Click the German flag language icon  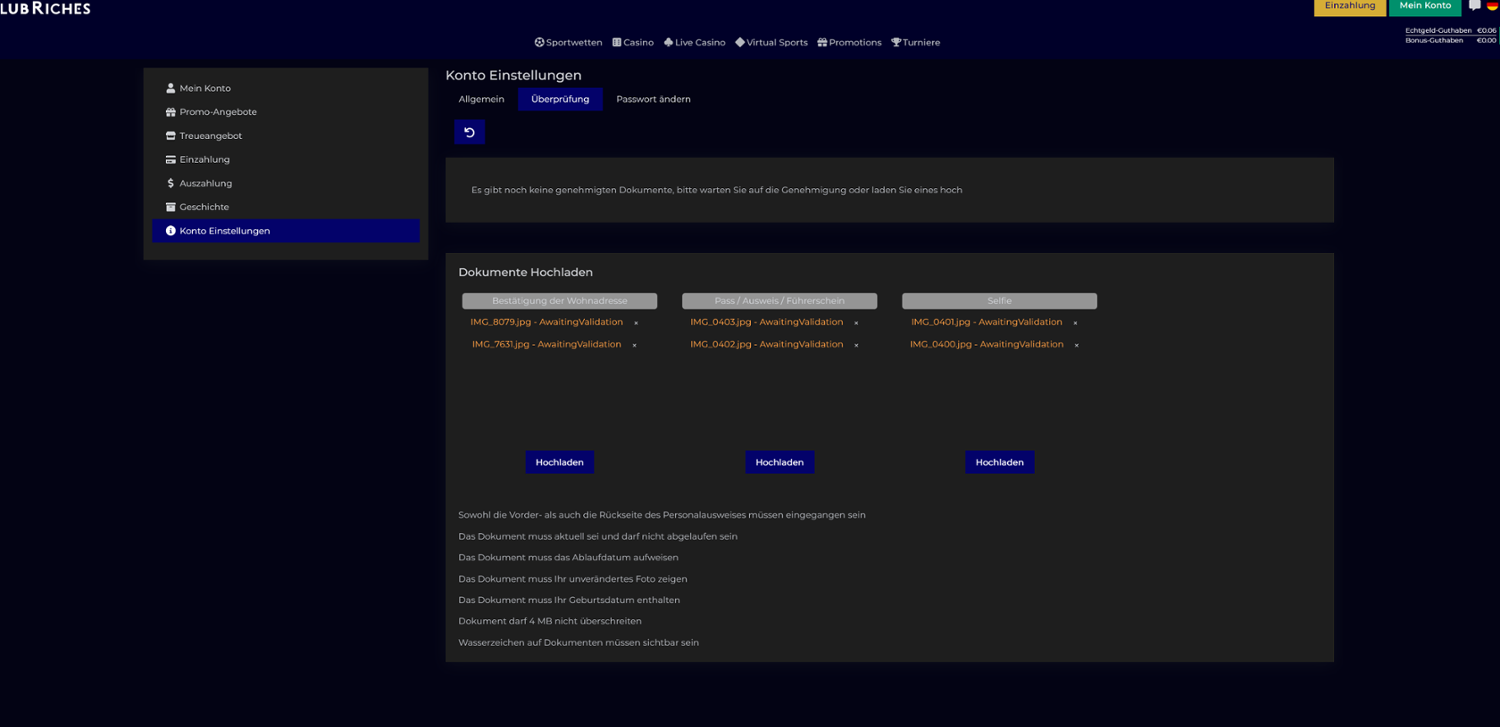click(1492, 6)
